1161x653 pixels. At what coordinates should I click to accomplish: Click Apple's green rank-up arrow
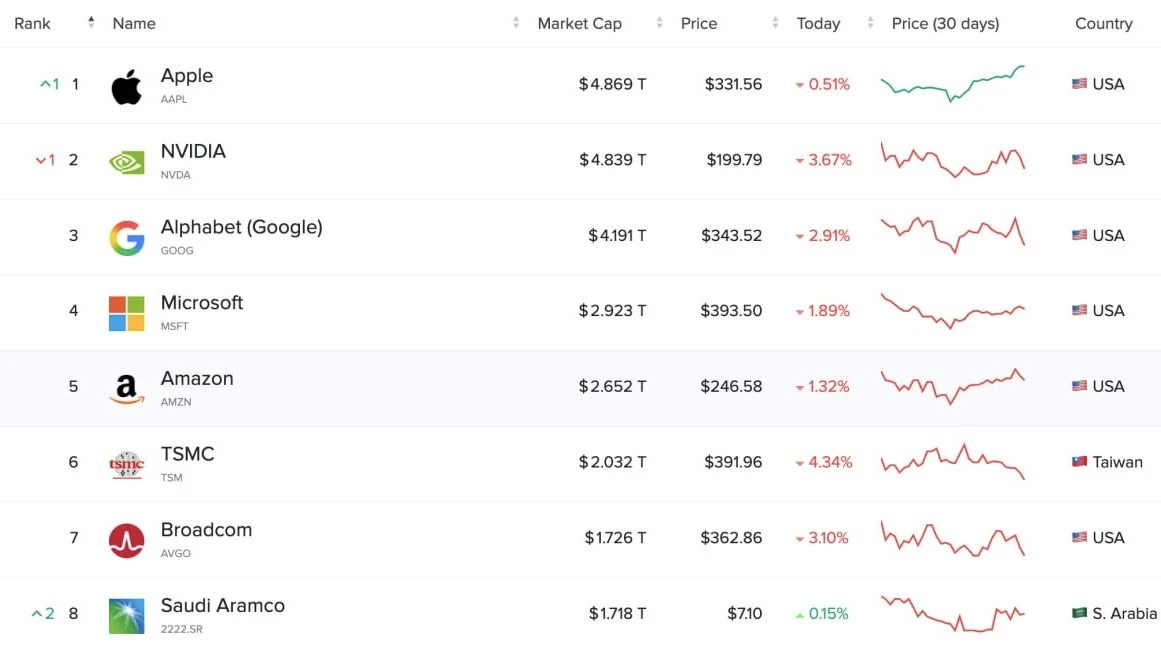pos(45,84)
